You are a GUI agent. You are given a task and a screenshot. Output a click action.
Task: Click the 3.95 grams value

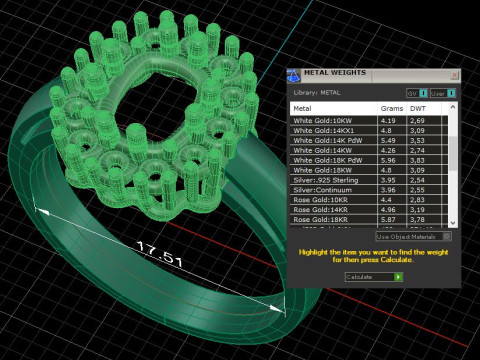click(388, 180)
